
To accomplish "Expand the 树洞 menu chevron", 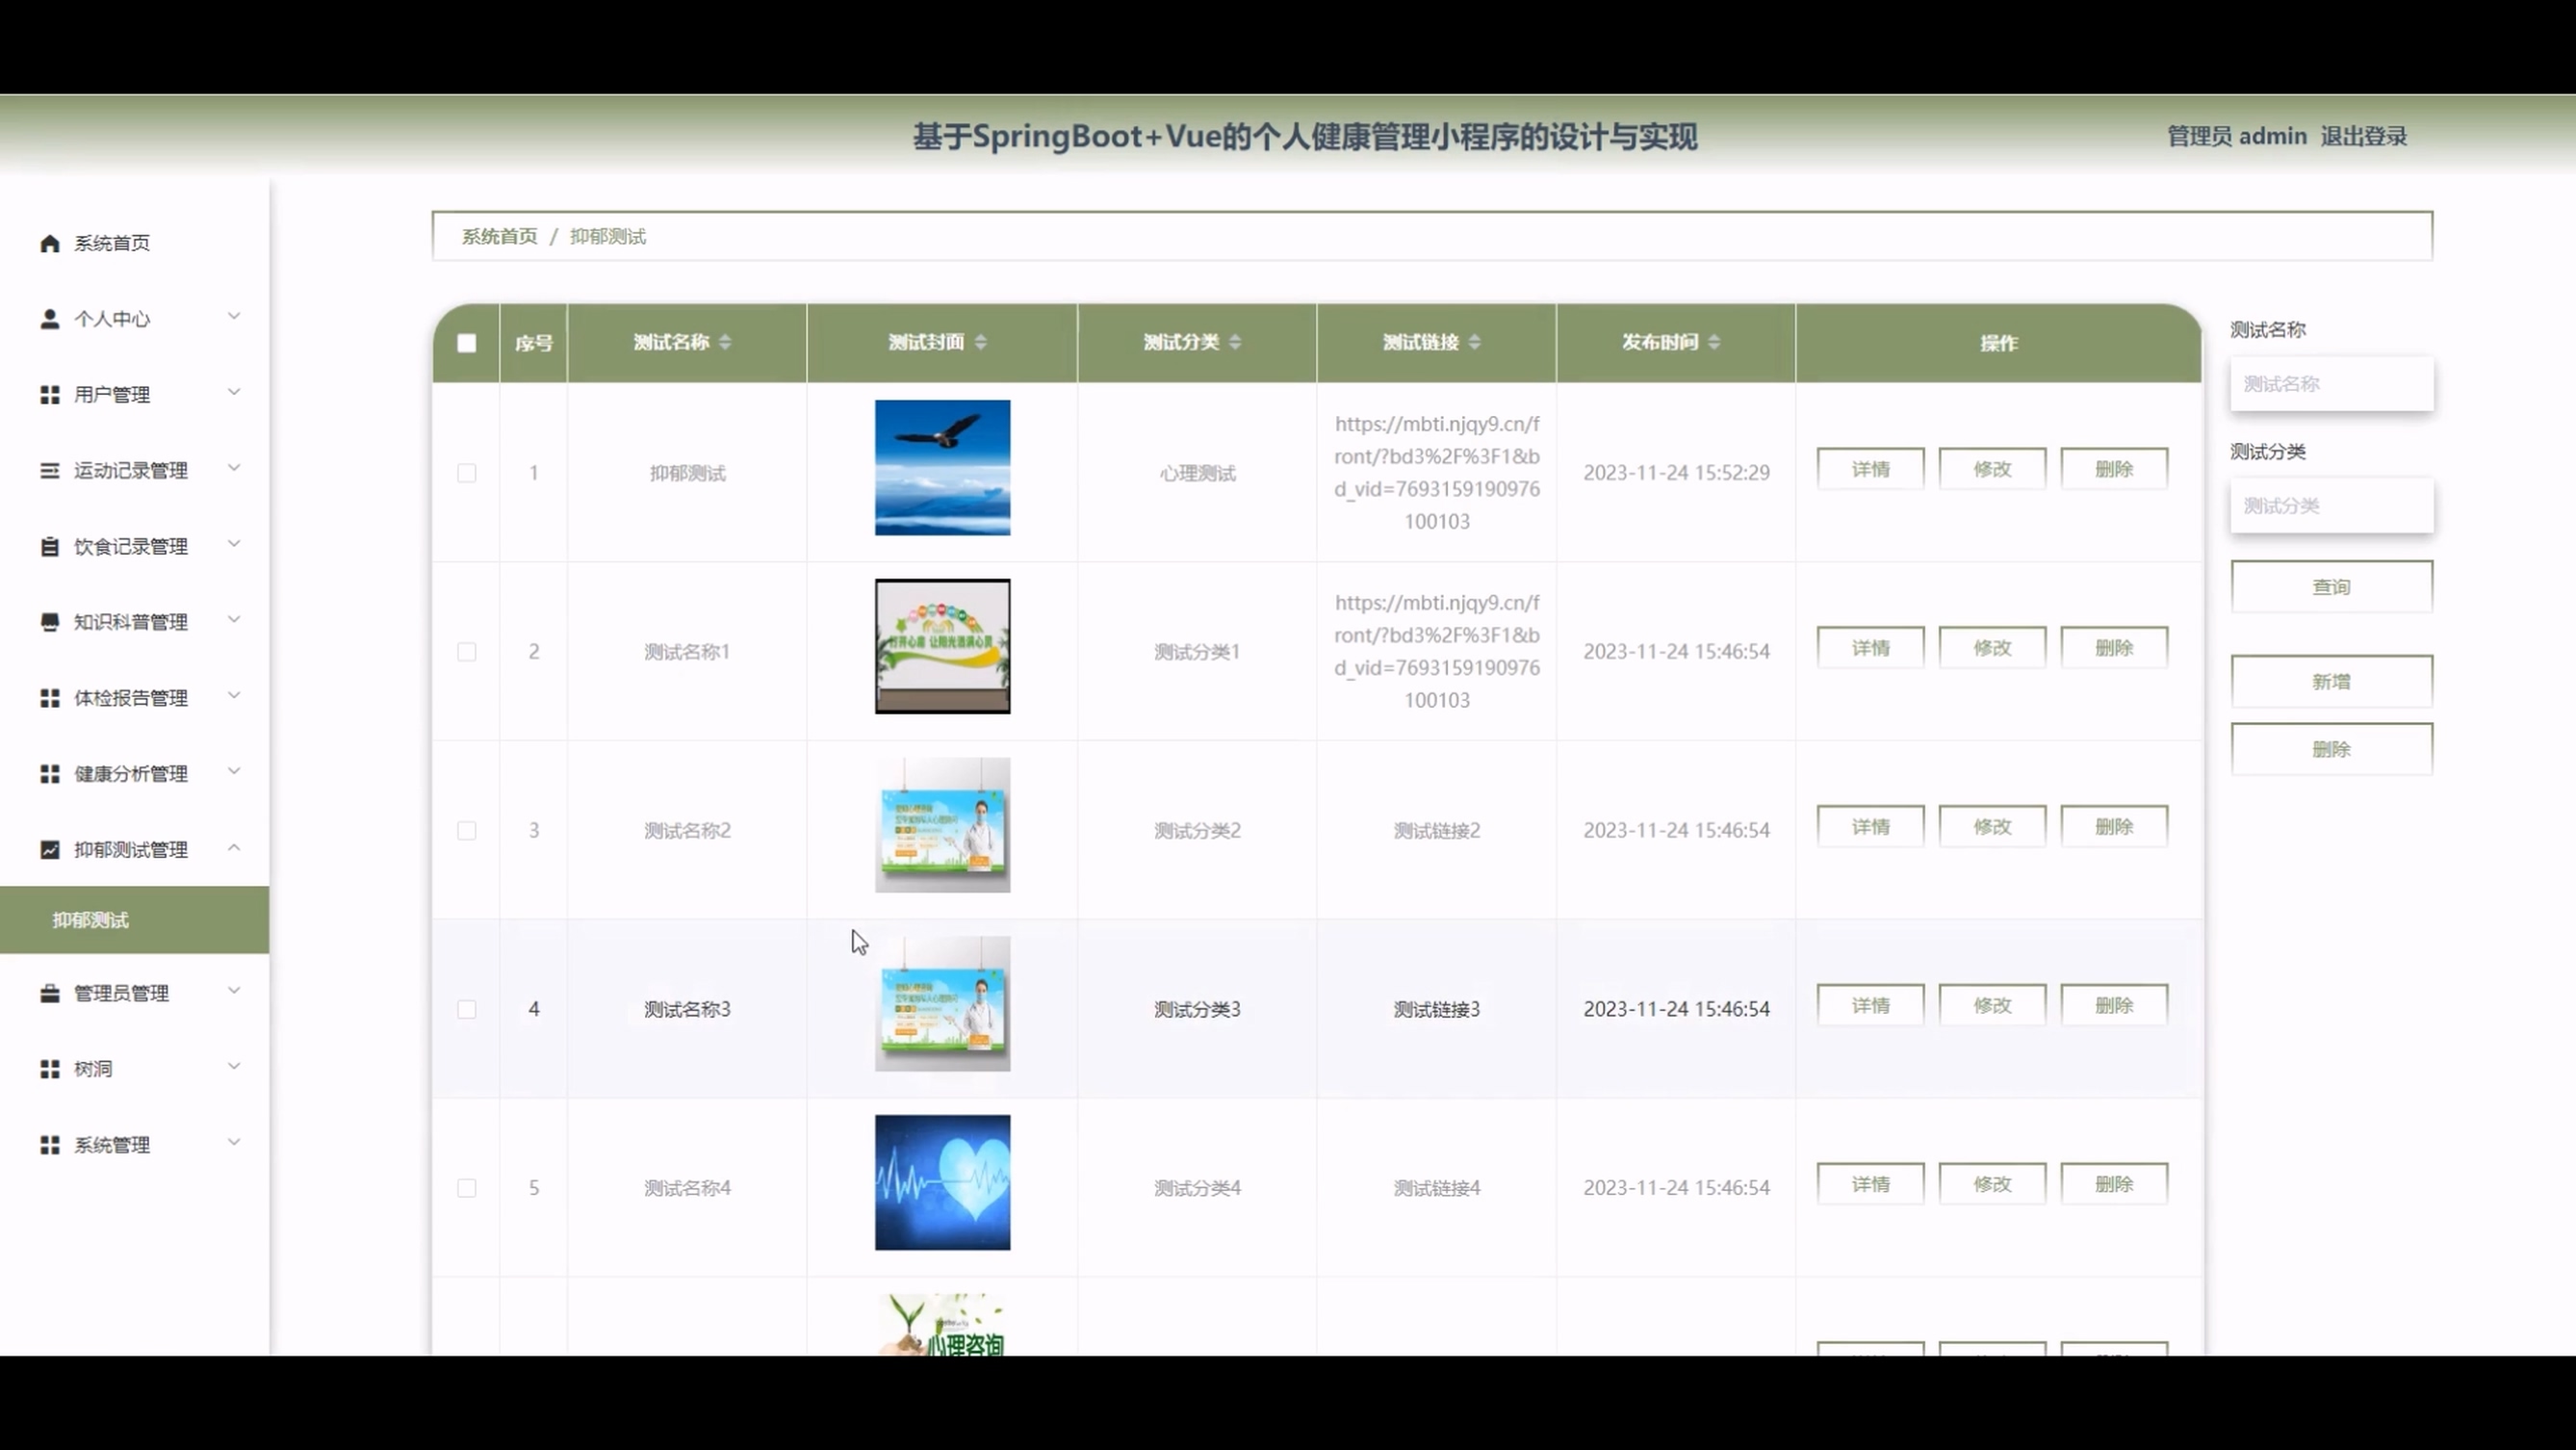I will 234,1067.
